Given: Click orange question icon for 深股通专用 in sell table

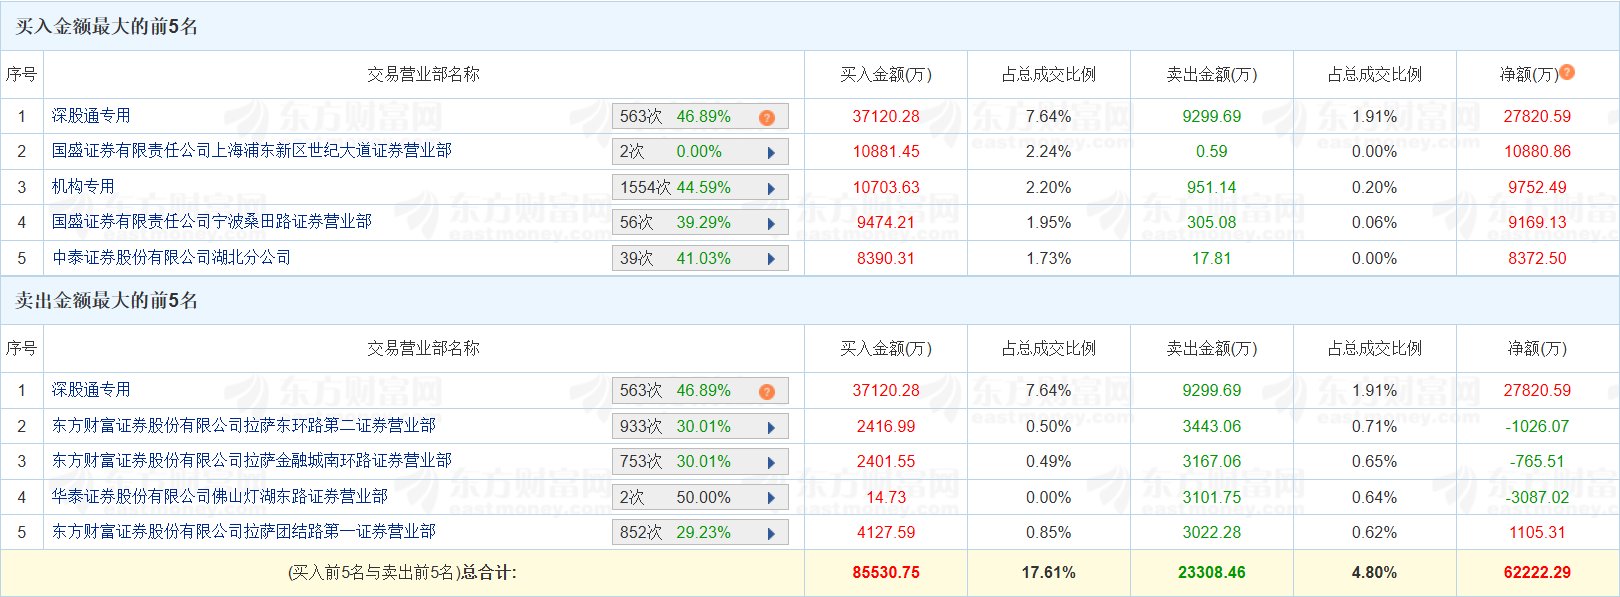Looking at the screenshot, I should (x=767, y=392).
